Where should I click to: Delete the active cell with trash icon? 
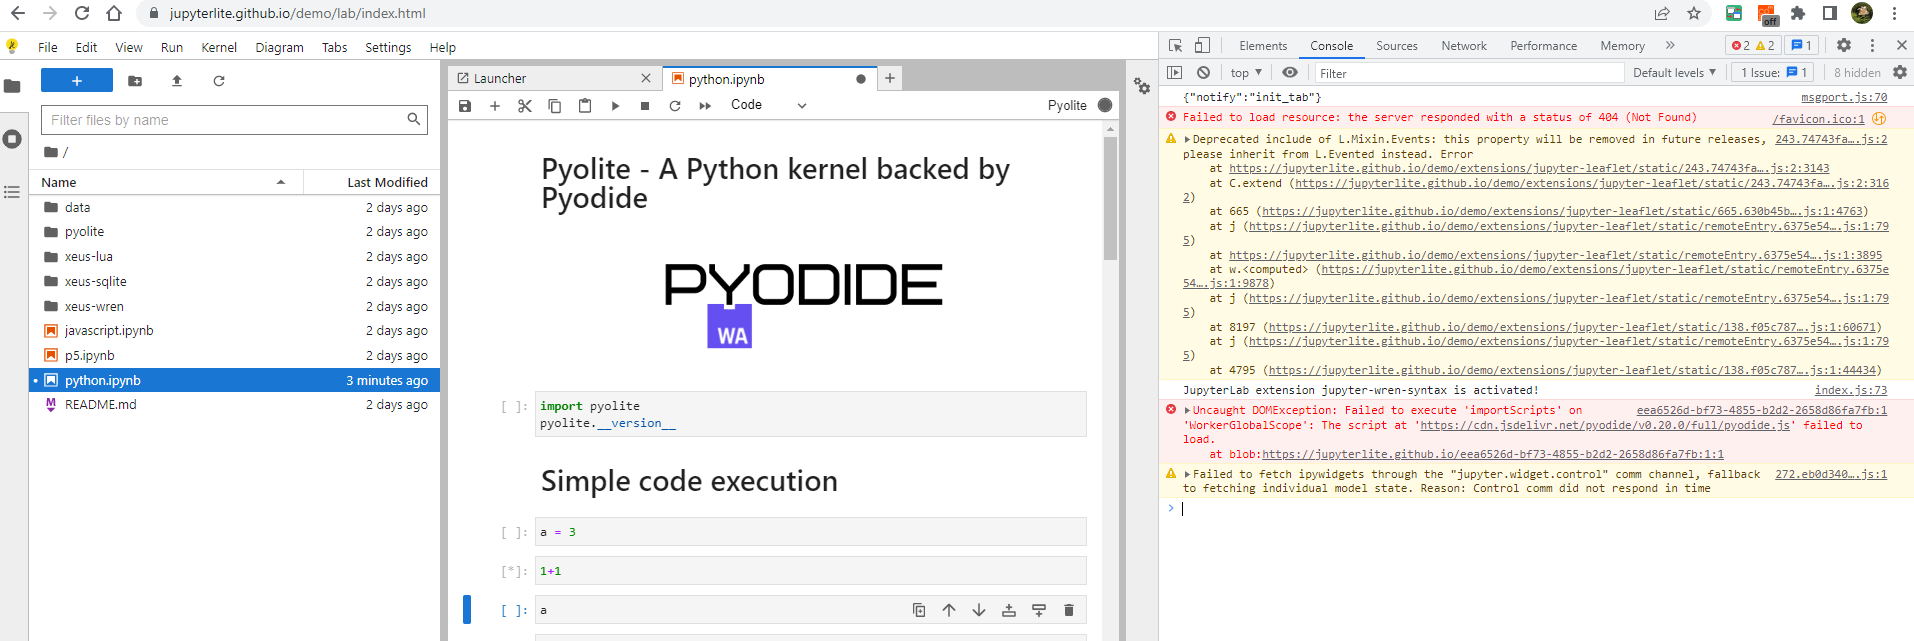[x=1069, y=610]
